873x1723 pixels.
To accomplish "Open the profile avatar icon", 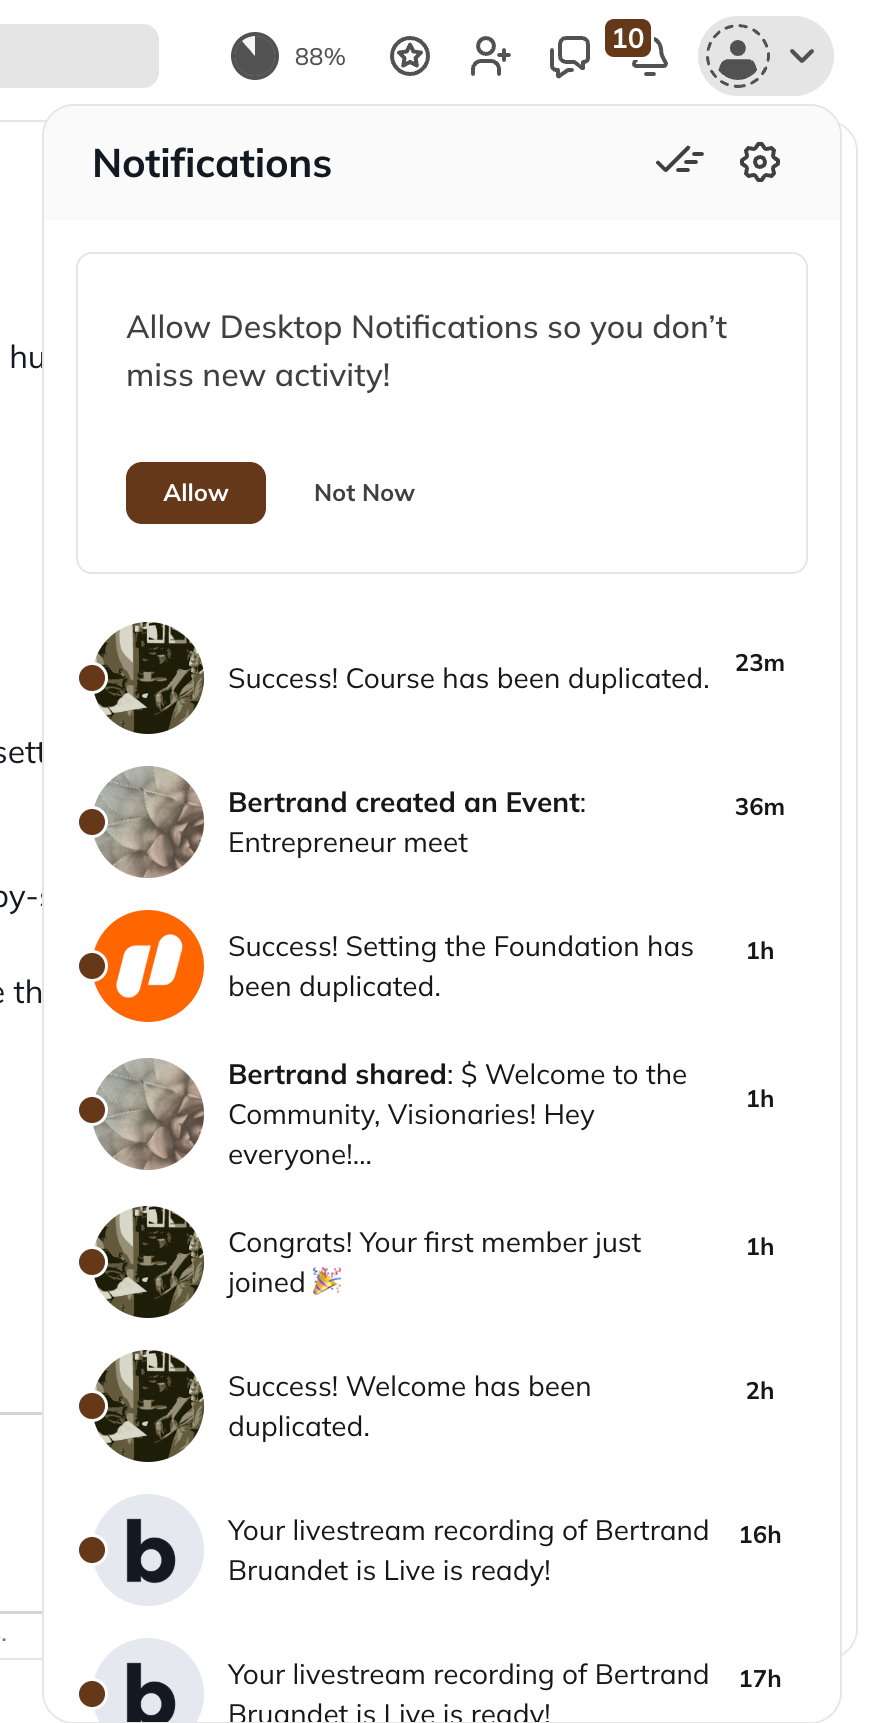I will (738, 56).
